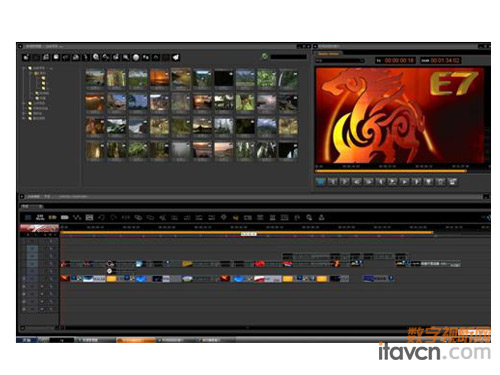Click the round sphere icon in library toolbar
This screenshot has width=500, height=375.
tap(136, 57)
